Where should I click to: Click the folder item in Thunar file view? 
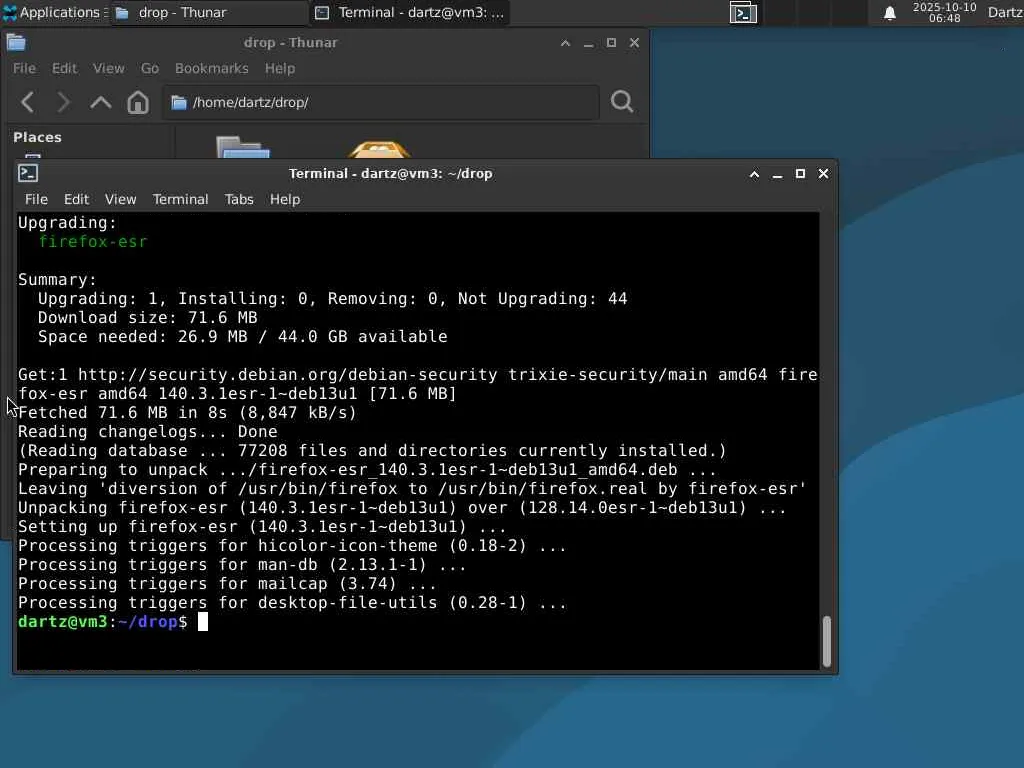click(x=243, y=148)
